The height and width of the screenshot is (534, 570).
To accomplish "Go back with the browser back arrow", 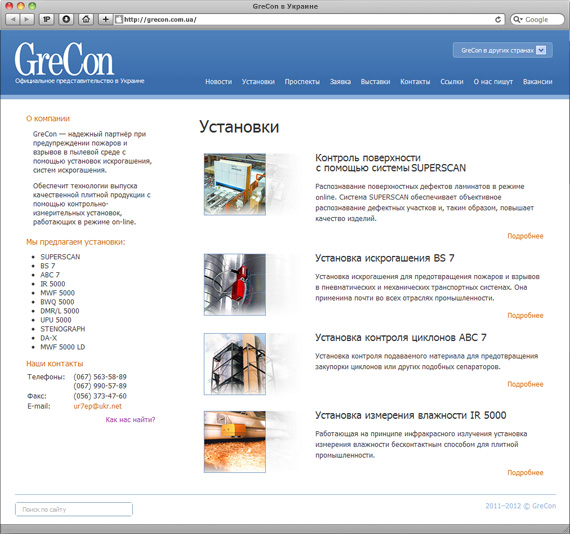I will pos(13,19).
